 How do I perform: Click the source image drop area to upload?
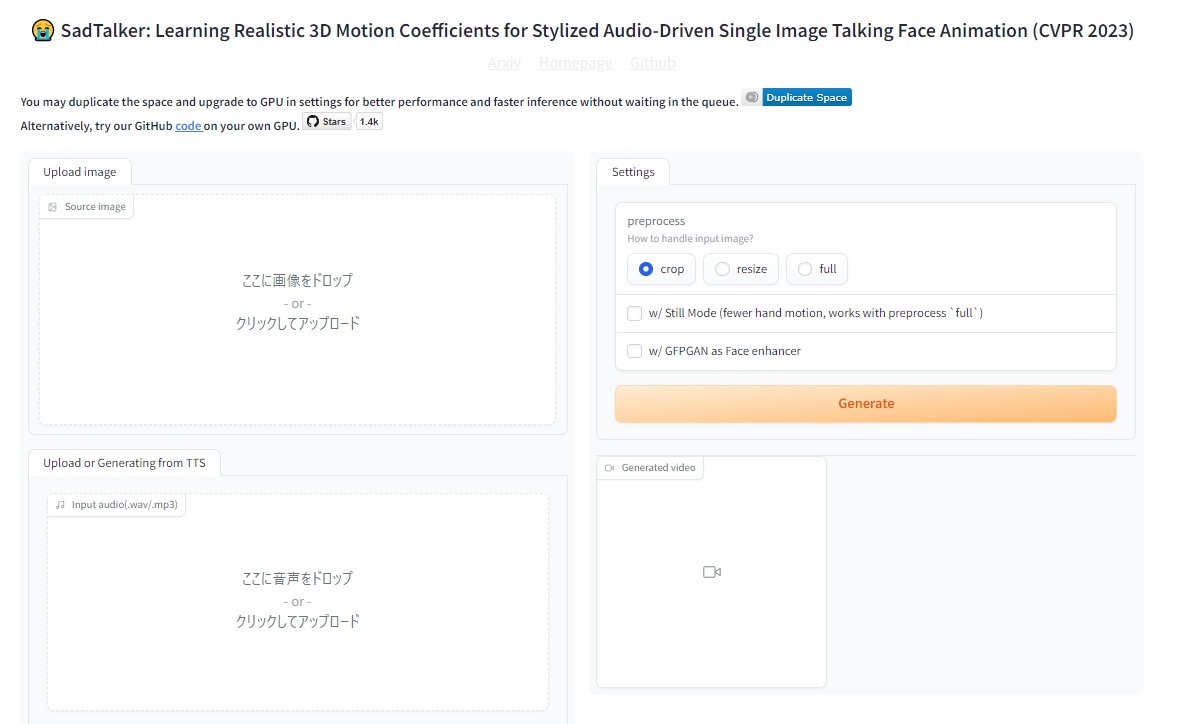(297, 309)
